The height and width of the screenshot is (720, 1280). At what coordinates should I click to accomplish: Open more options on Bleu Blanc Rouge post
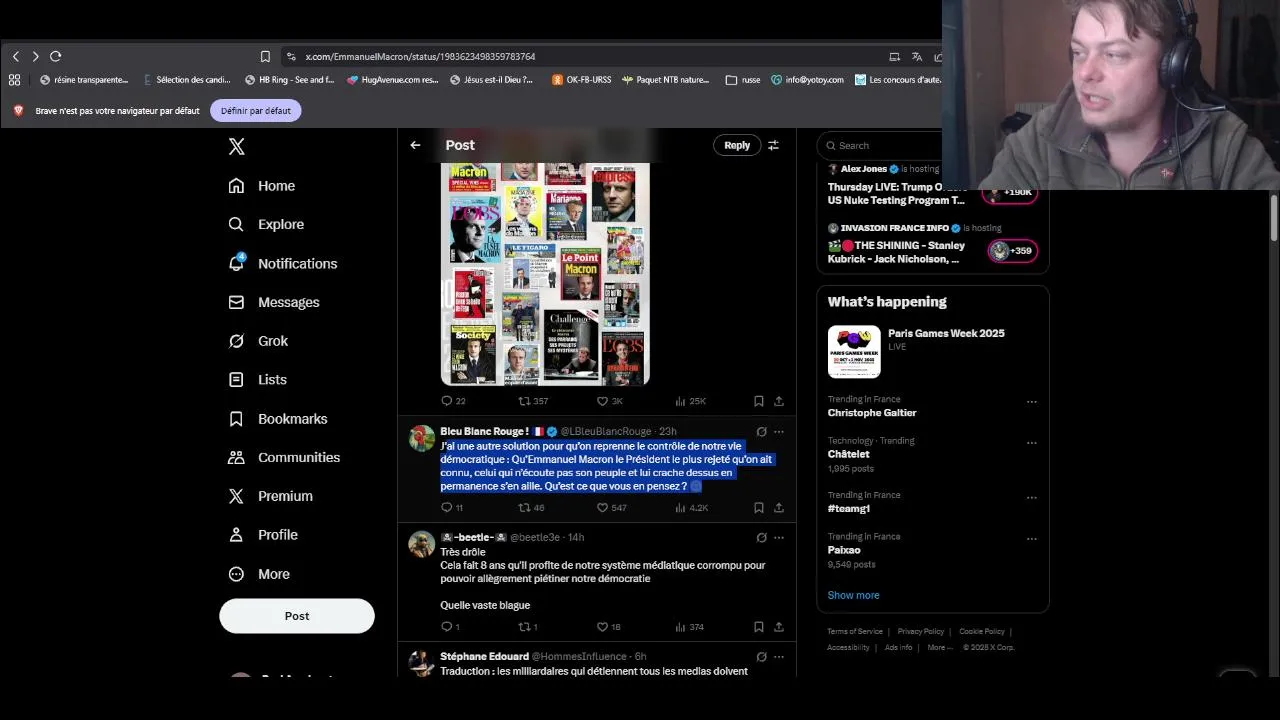pos(779,432)
